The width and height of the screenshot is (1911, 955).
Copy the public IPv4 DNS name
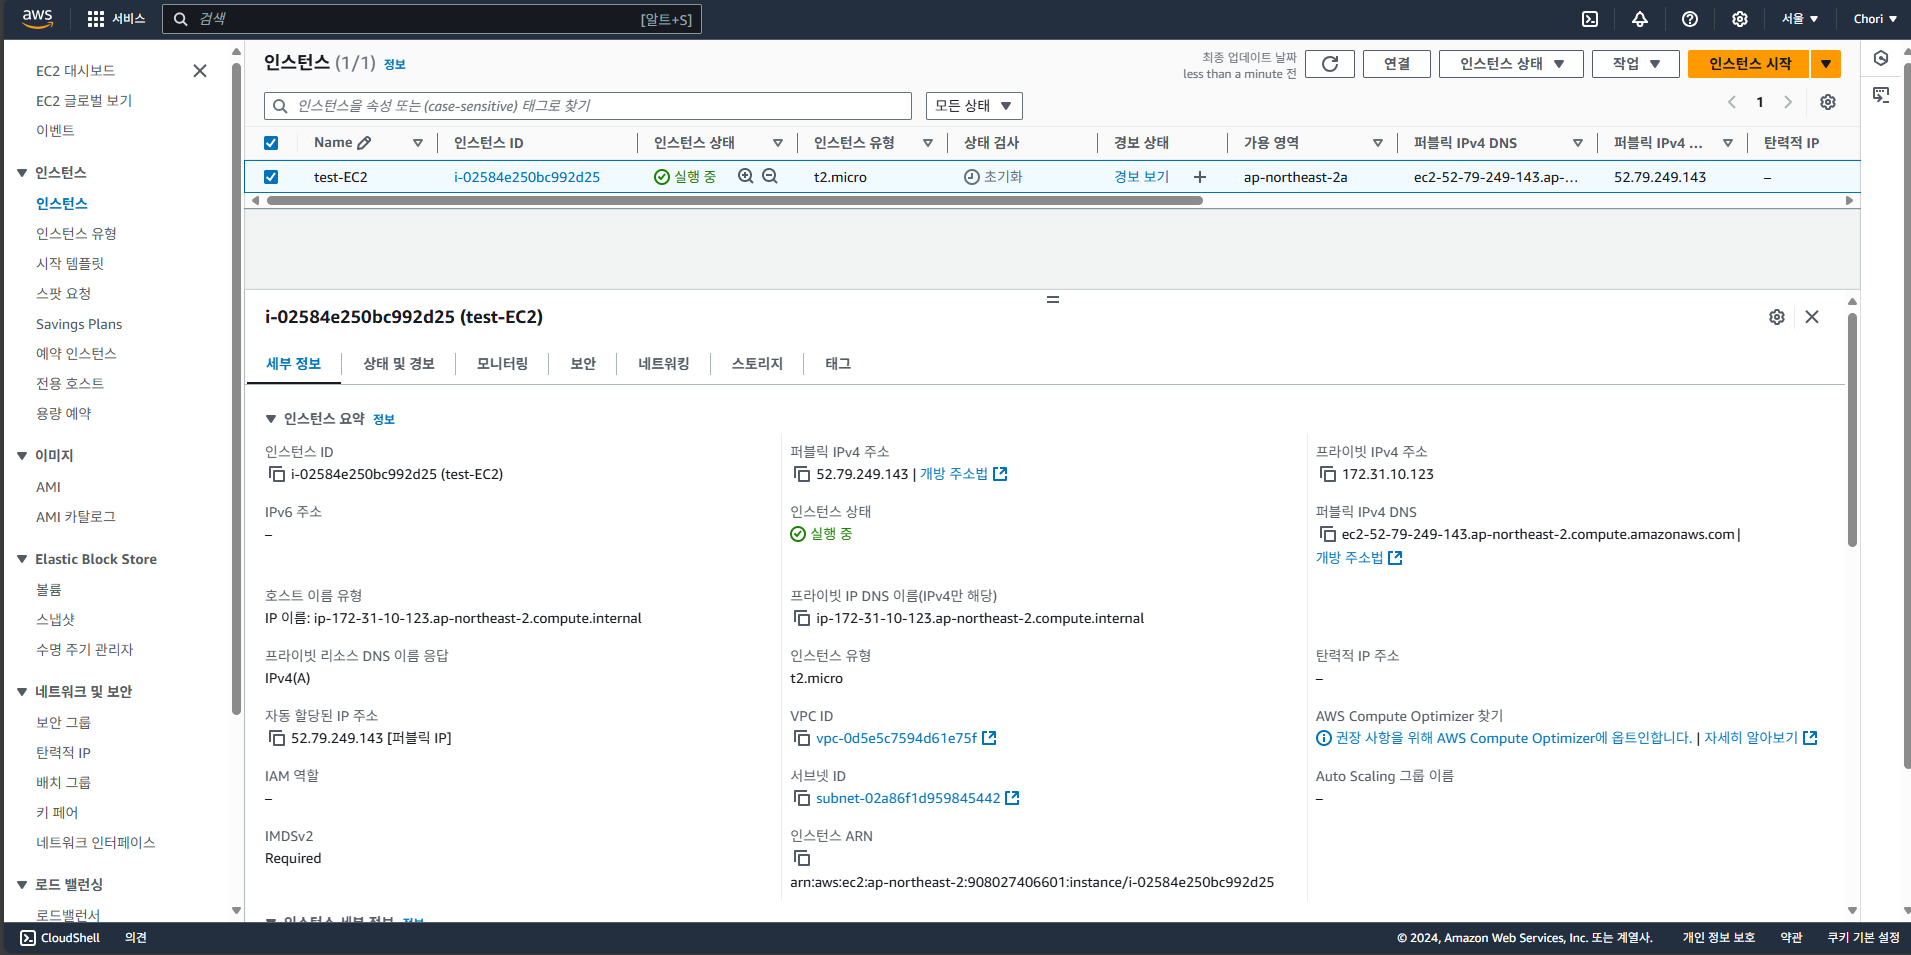1328,534
